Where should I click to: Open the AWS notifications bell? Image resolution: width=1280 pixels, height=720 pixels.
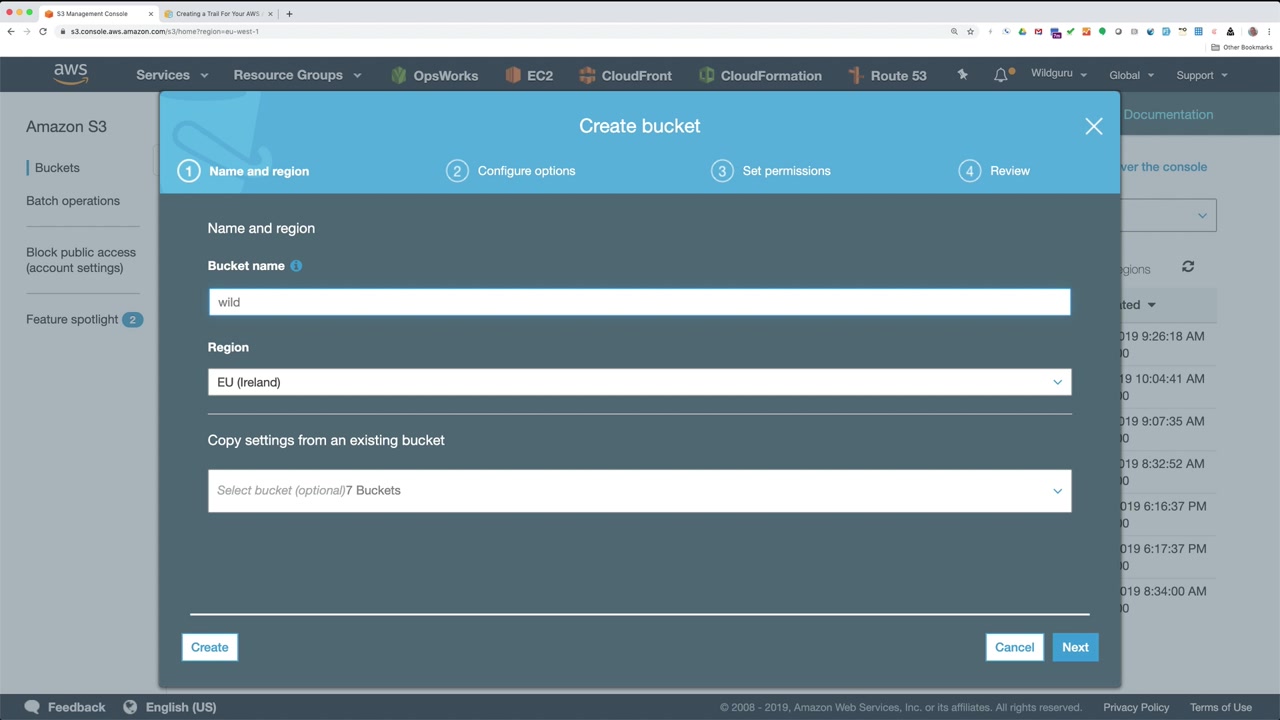coord(1001,75)
